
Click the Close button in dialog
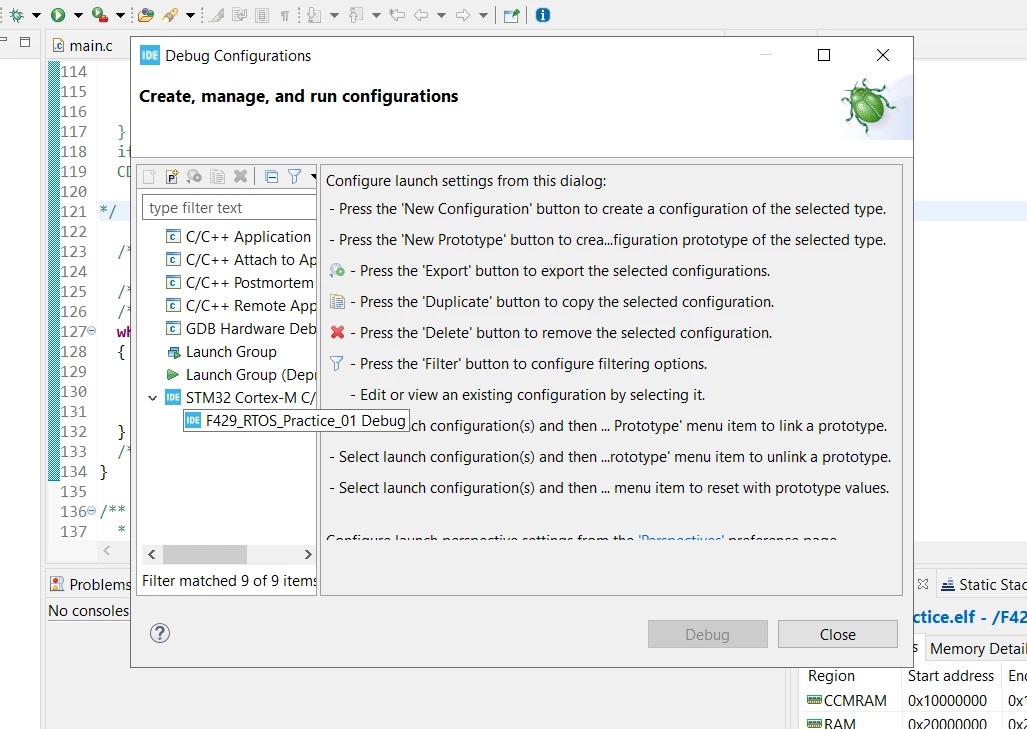[x=837, y=634]
